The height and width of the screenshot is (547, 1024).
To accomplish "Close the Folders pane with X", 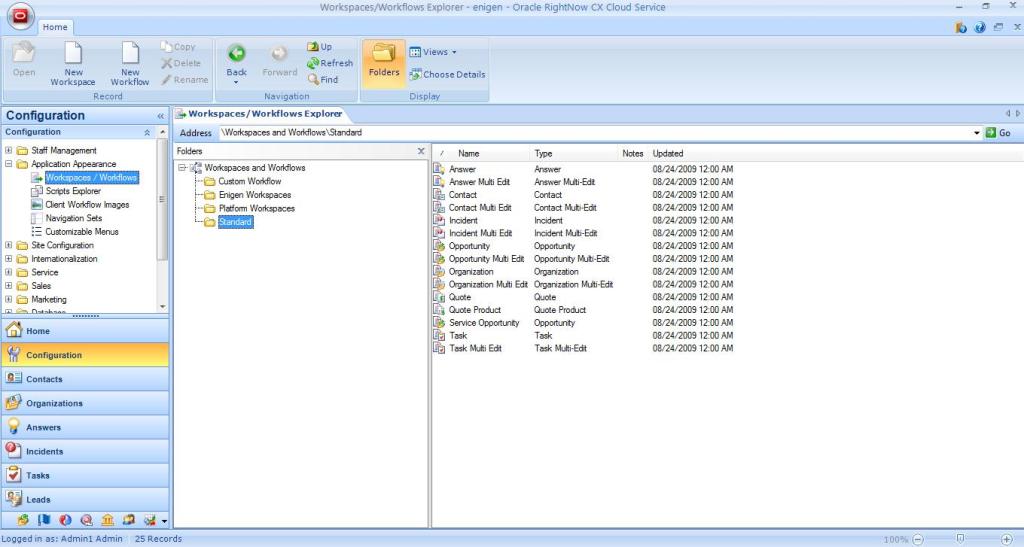I will [x=420, y=151].
